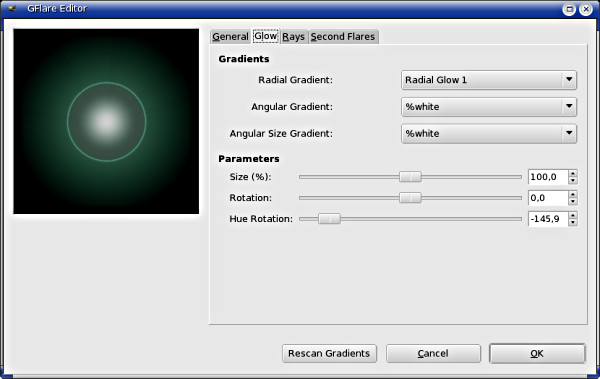This screenshot has width=600, height=379.
Task: Switch to the General tab
Action: 230,37
